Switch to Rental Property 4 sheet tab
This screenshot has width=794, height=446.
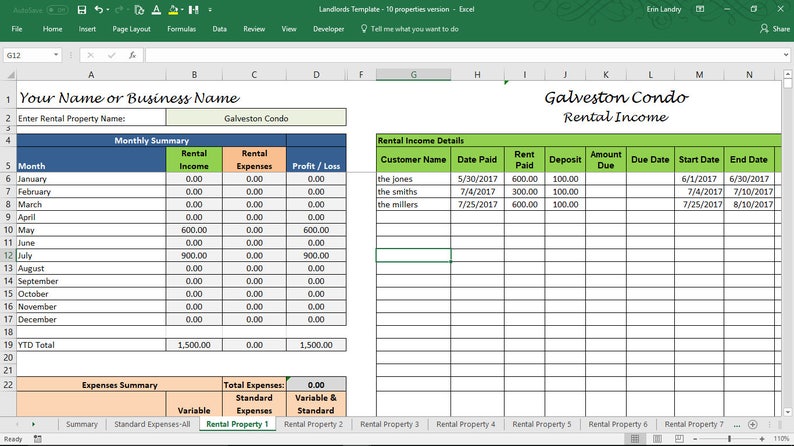pyautogui.click(x=465, y=424)
